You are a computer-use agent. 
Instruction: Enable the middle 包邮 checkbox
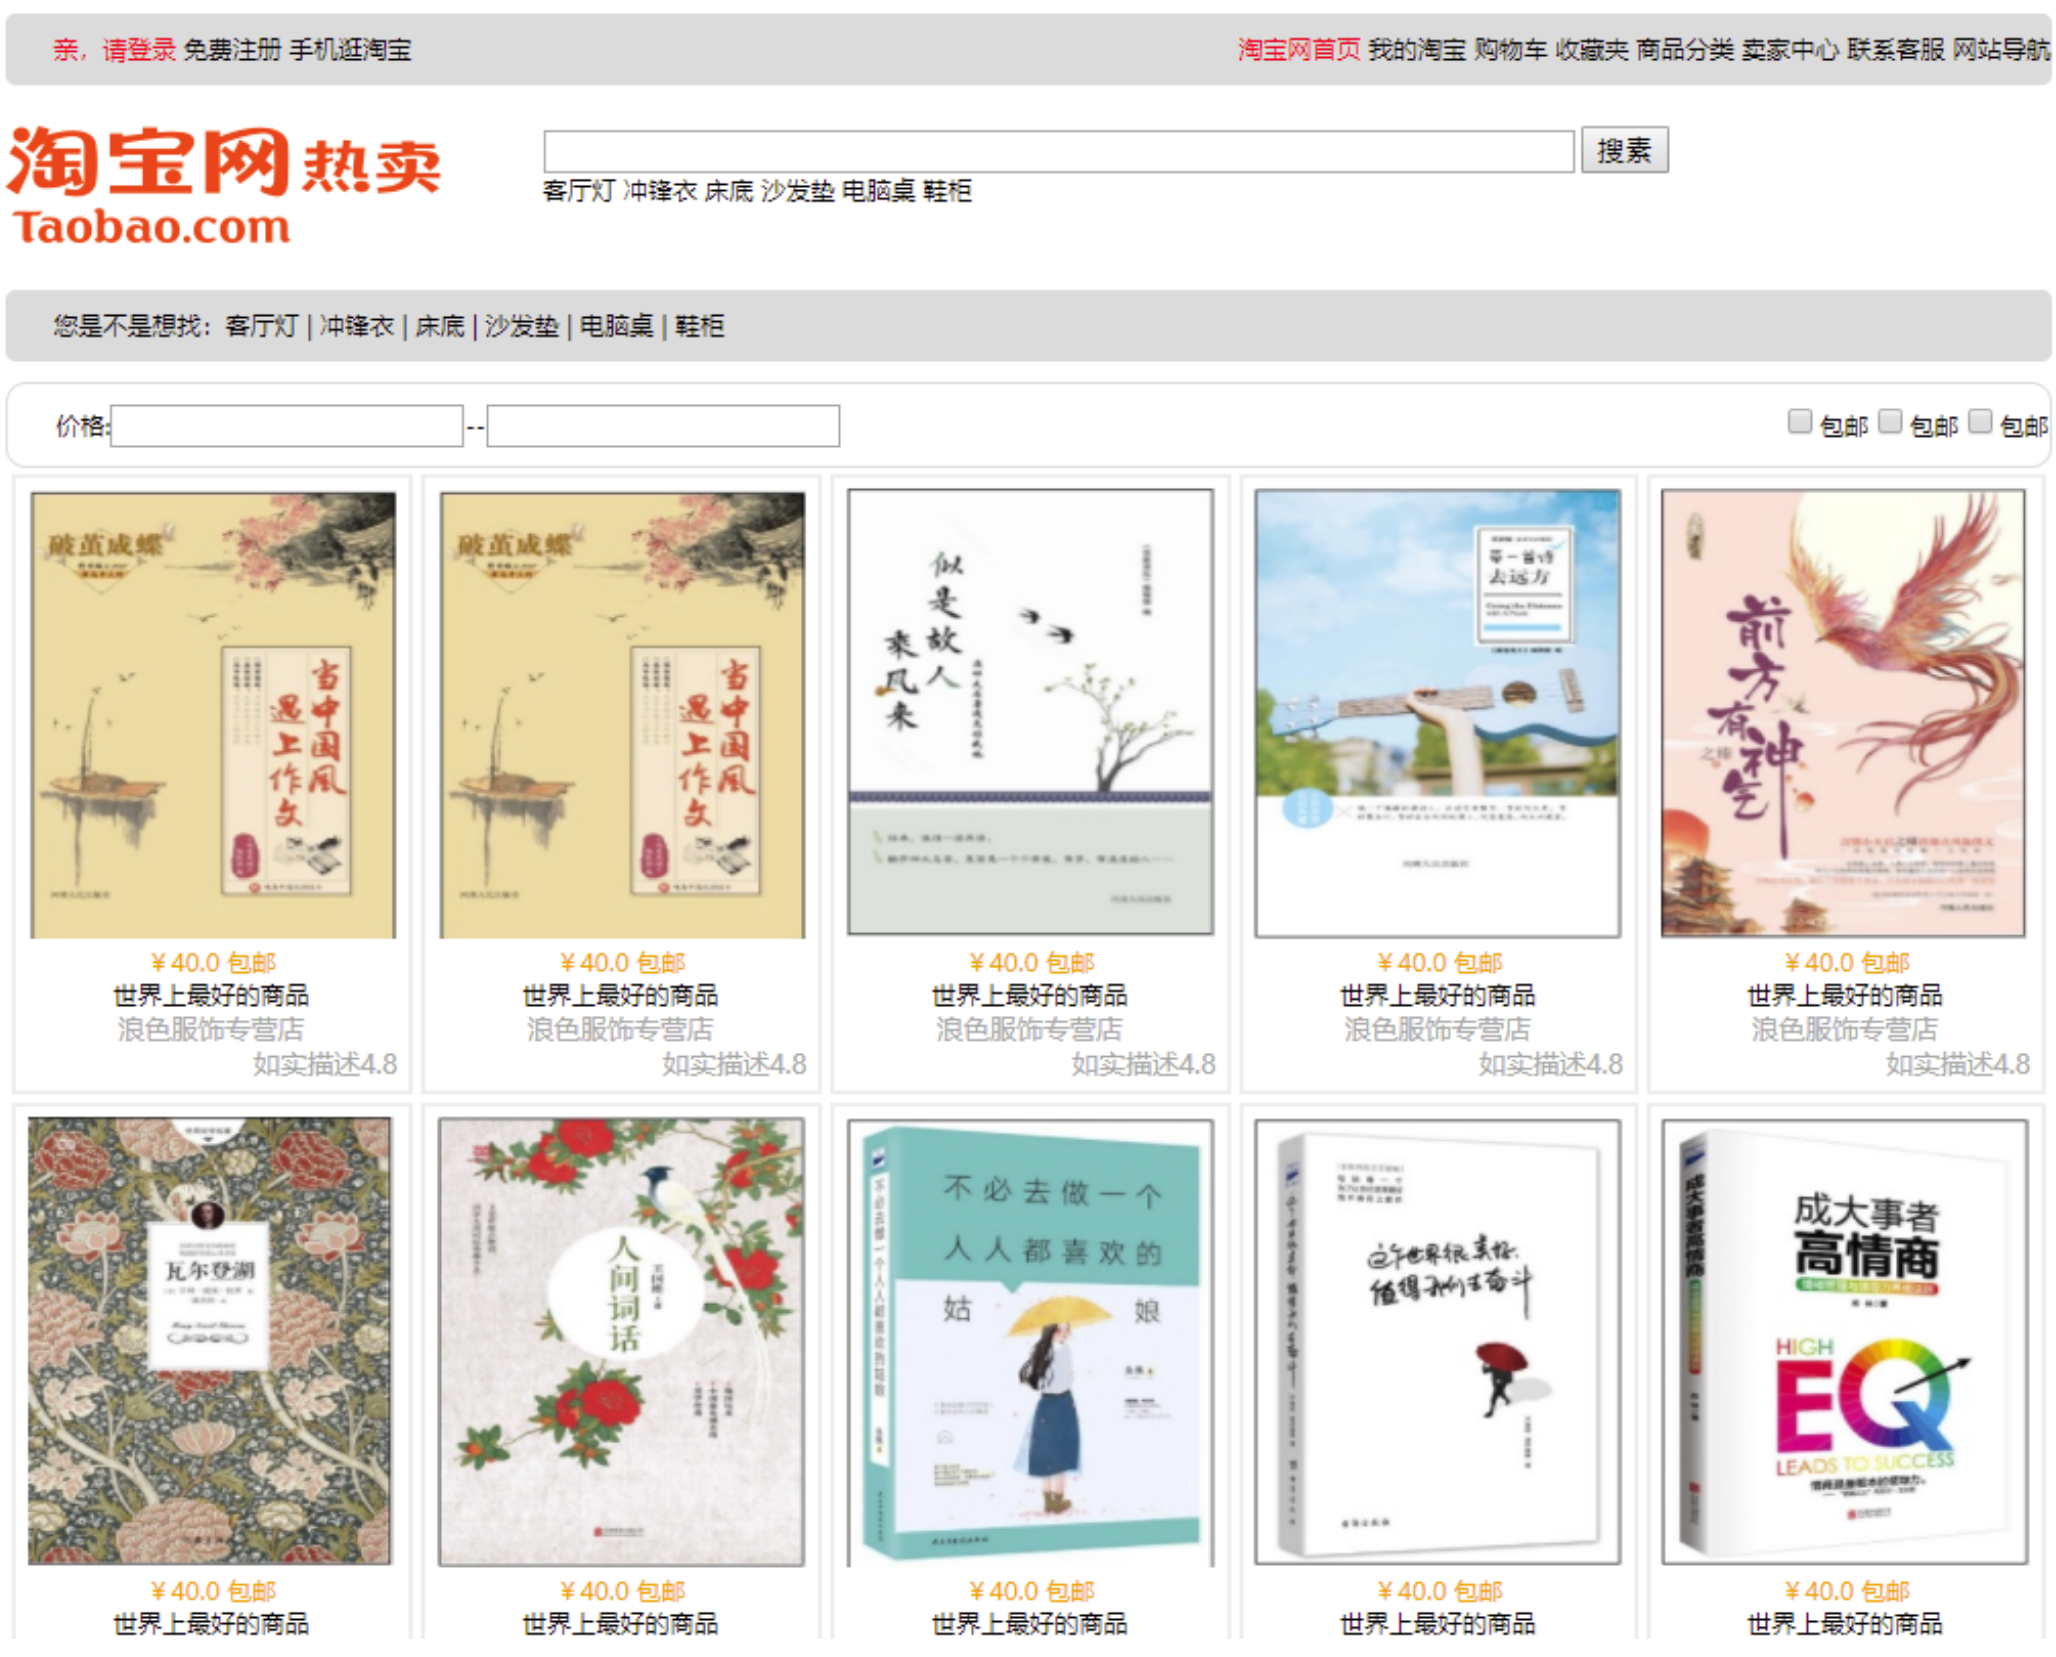(1889, 422)
